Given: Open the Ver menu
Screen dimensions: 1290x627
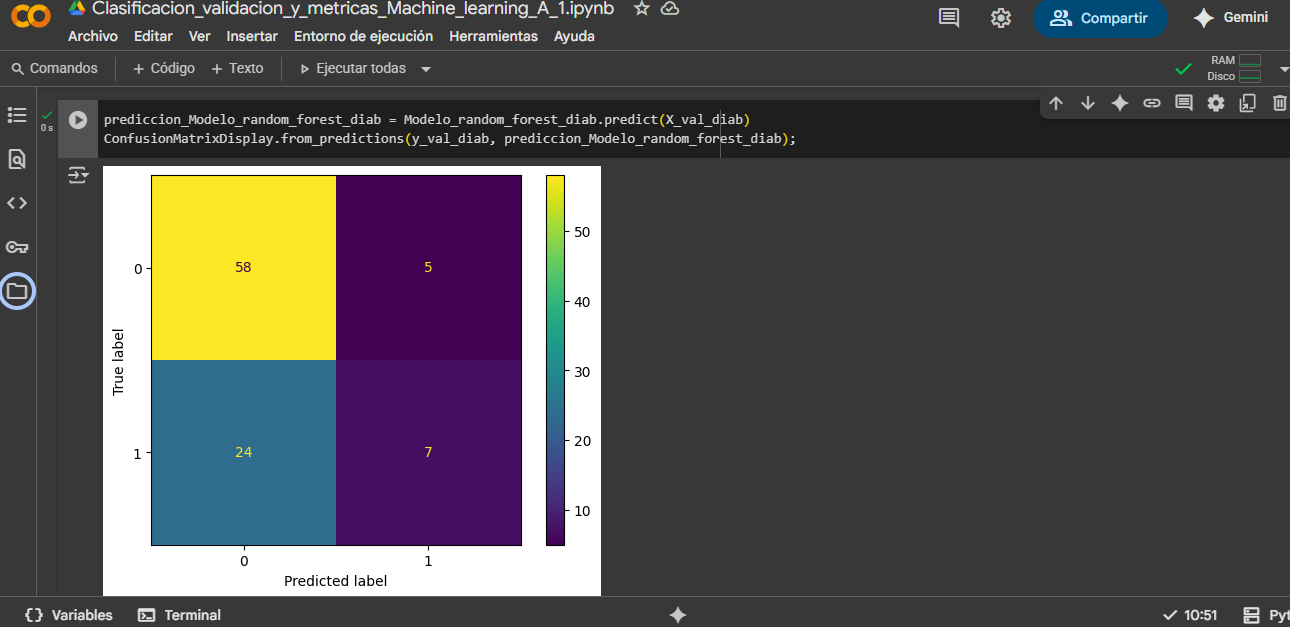Looking at the screenshot, I should pyautogui.click(x=200, y=36).
